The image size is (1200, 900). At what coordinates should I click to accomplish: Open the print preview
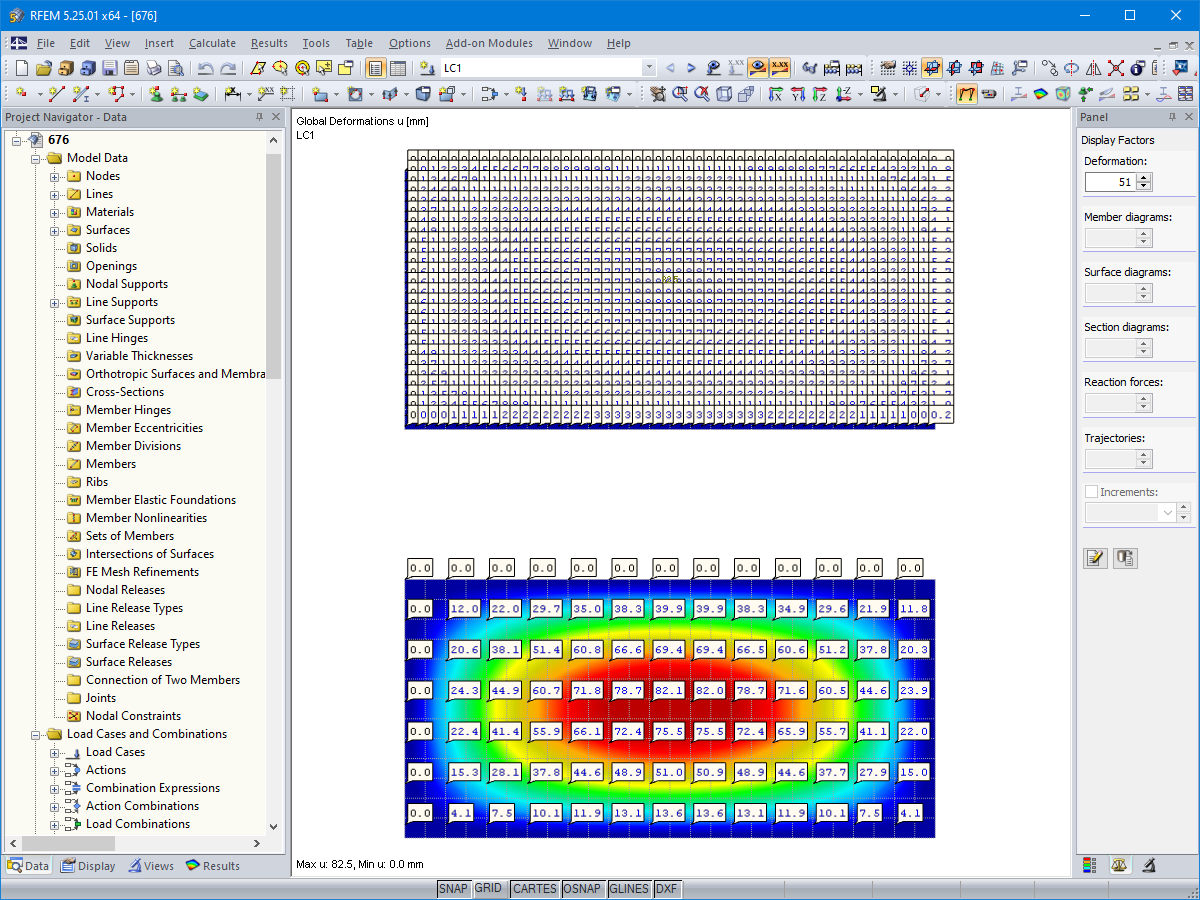[176, 68]
